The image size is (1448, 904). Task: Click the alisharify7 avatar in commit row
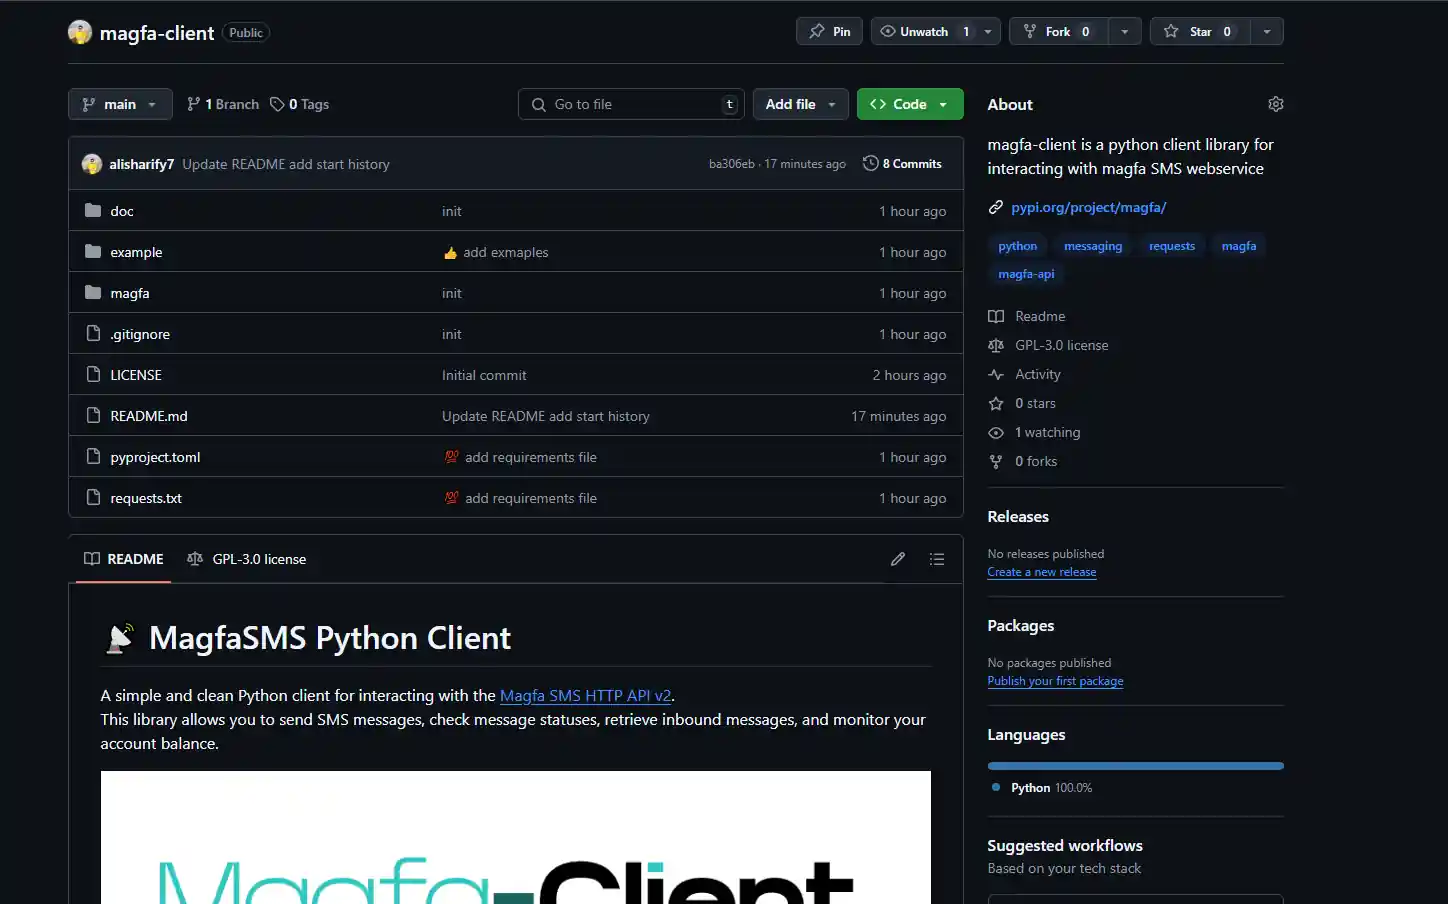[x=92, y=164]
